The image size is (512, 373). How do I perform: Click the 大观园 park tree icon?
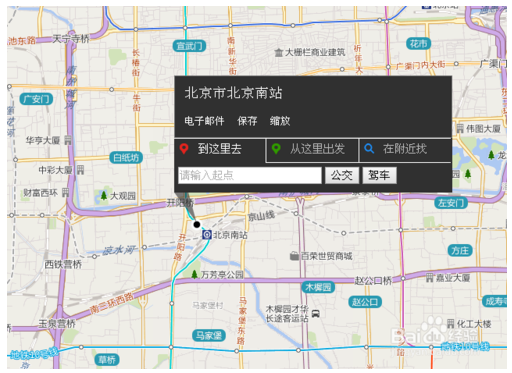[x=104, y=195]
